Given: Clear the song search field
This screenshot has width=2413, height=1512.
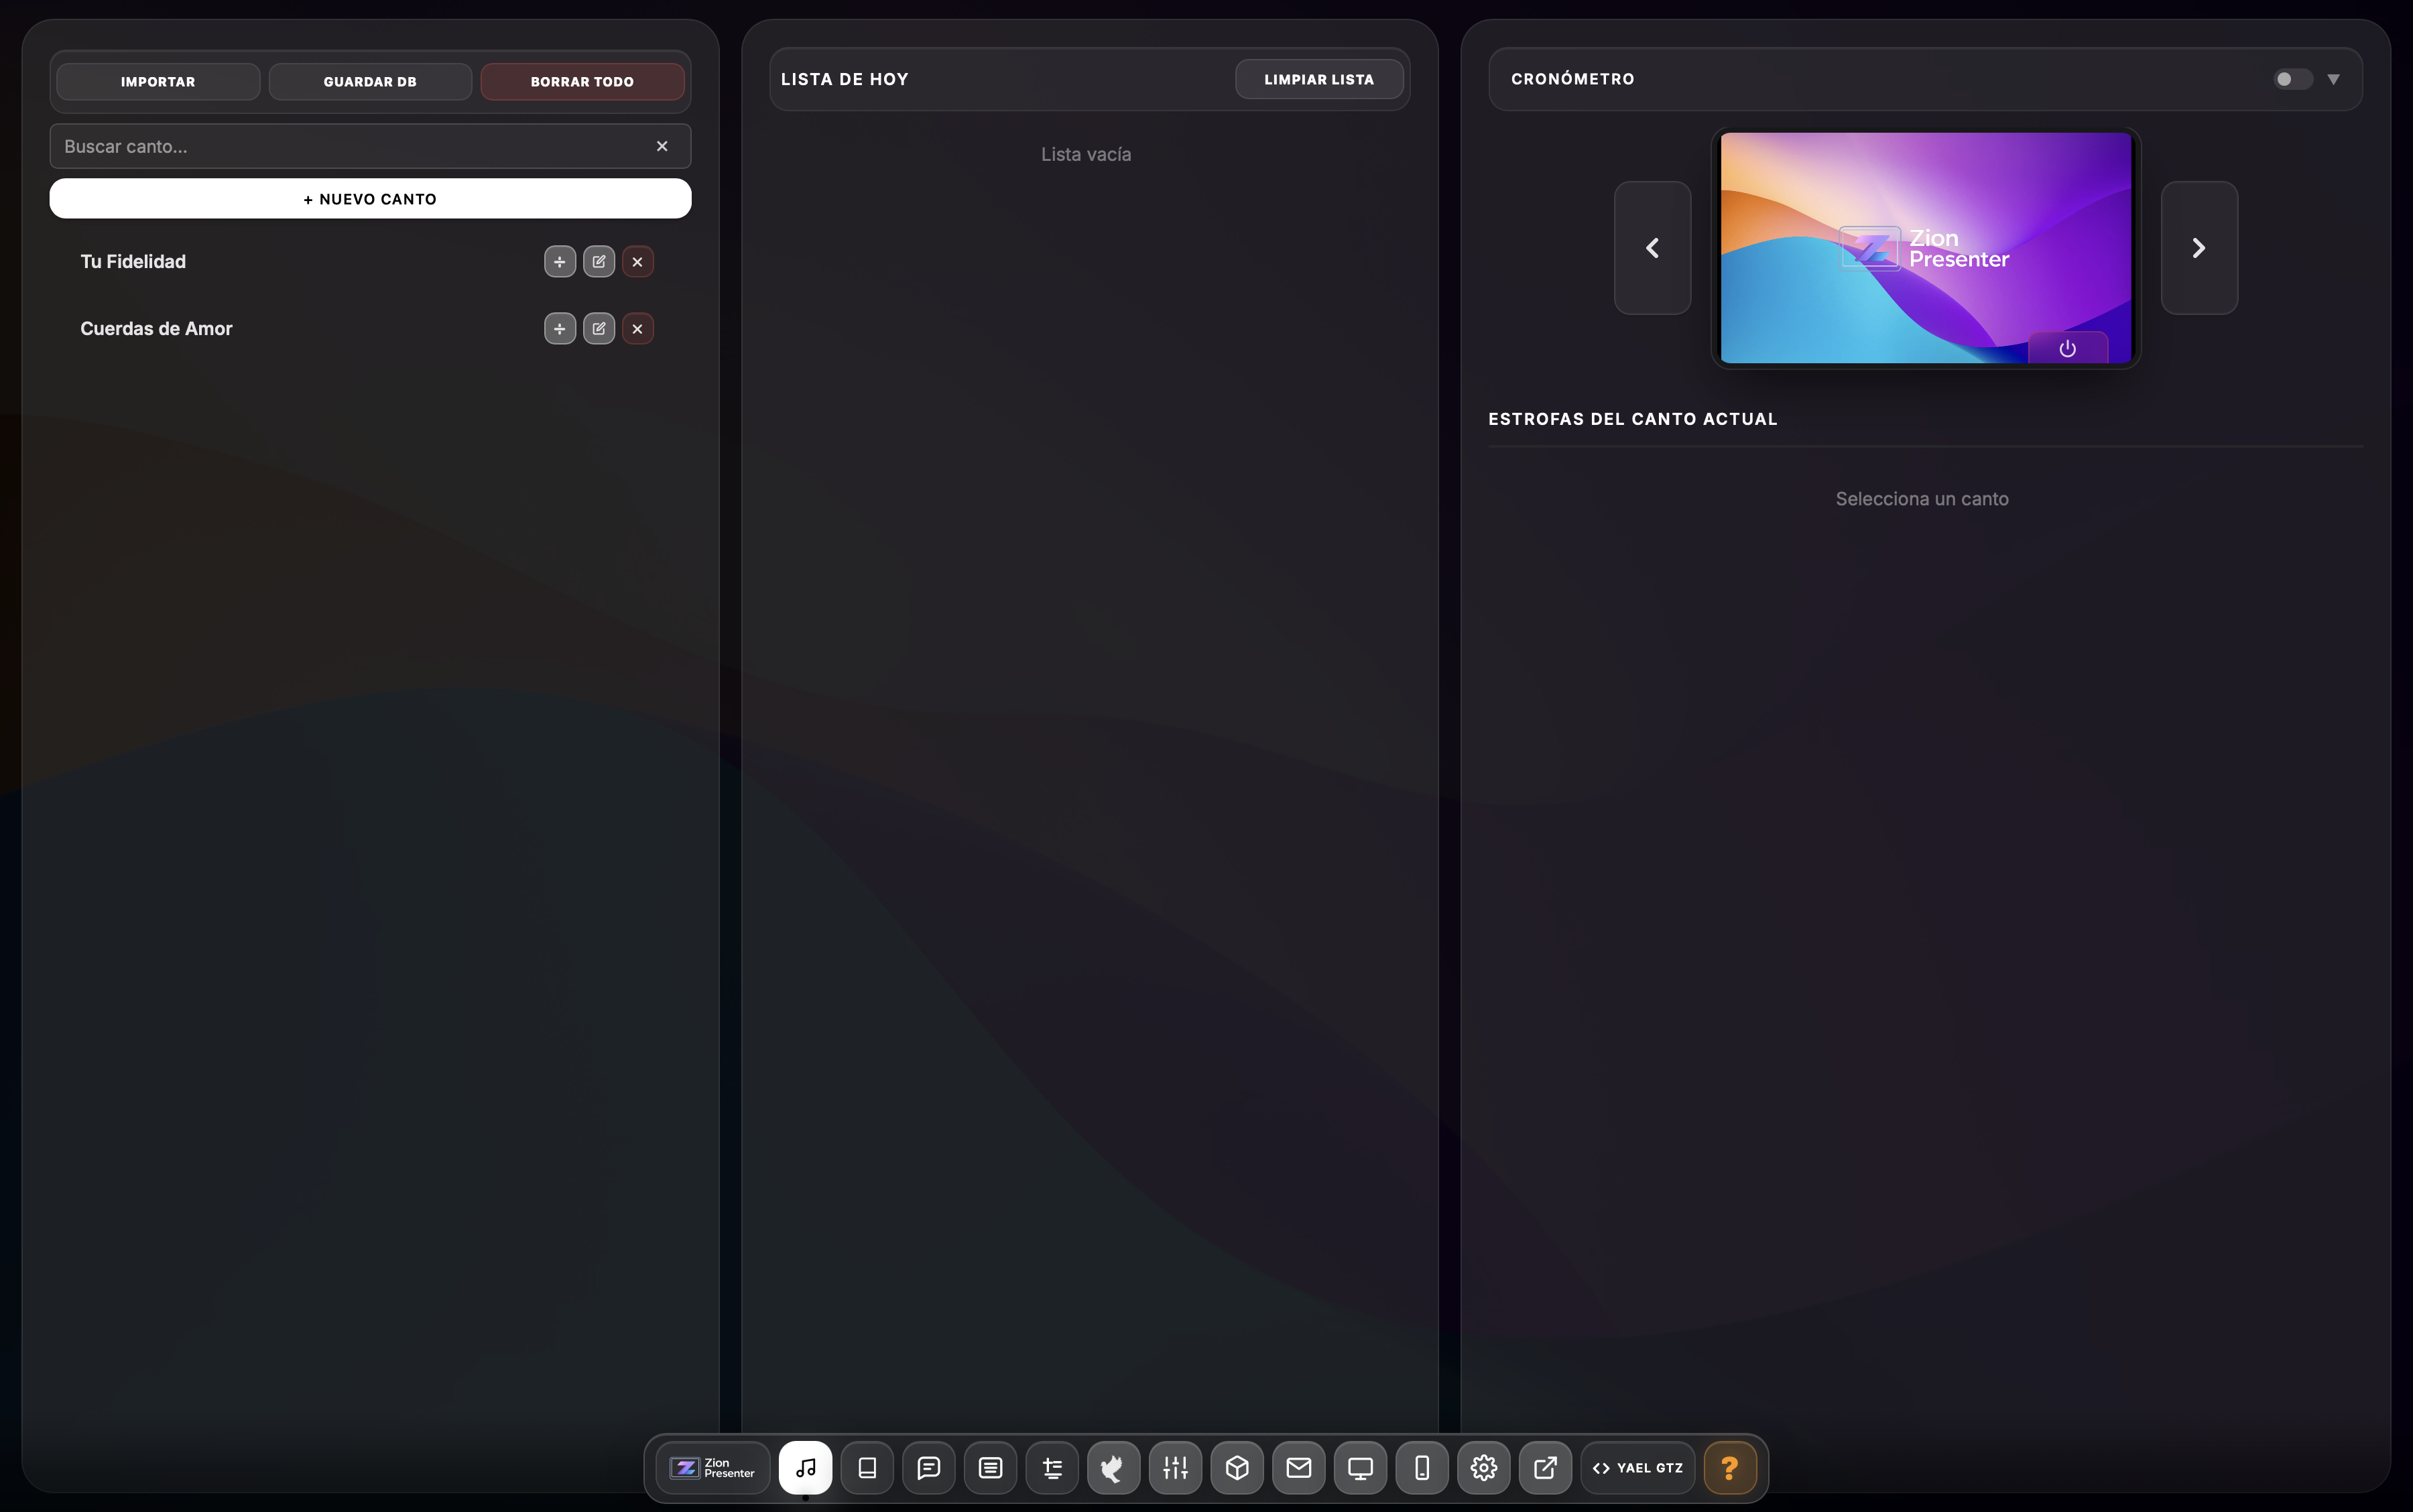Looking at the screenshot, I should [x=662, y=146].
